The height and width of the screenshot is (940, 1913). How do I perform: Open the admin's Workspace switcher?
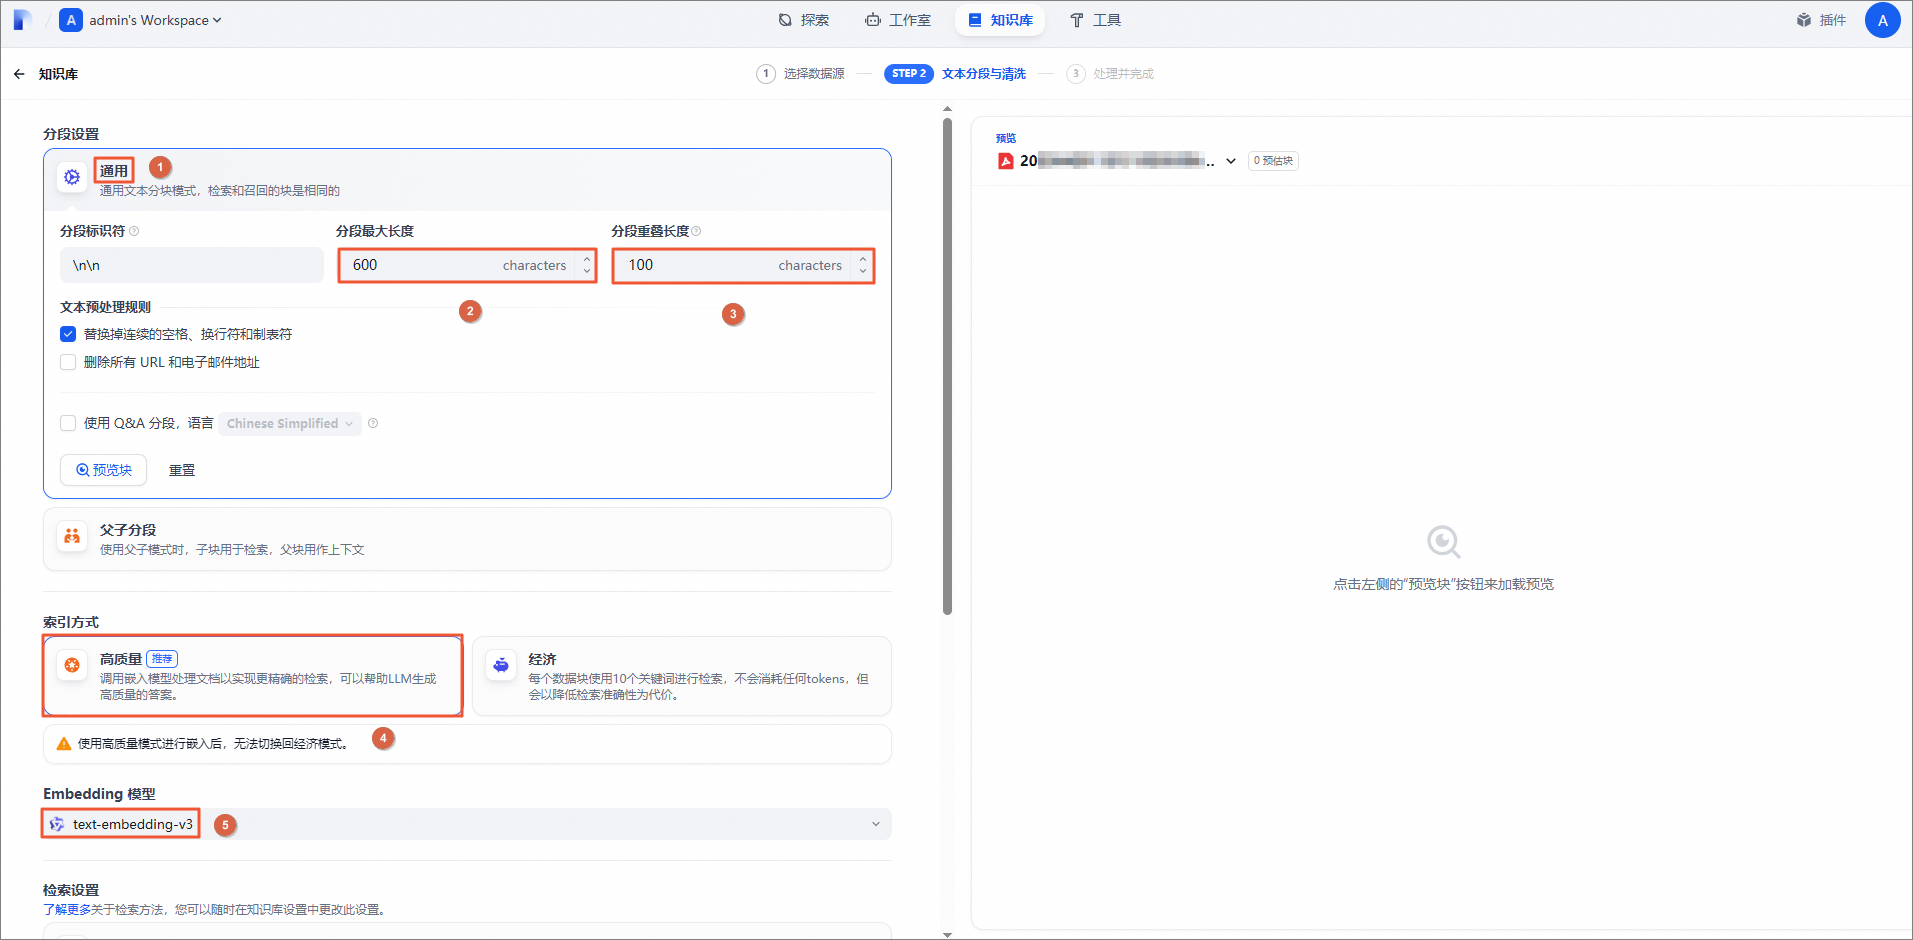(141, 20)
